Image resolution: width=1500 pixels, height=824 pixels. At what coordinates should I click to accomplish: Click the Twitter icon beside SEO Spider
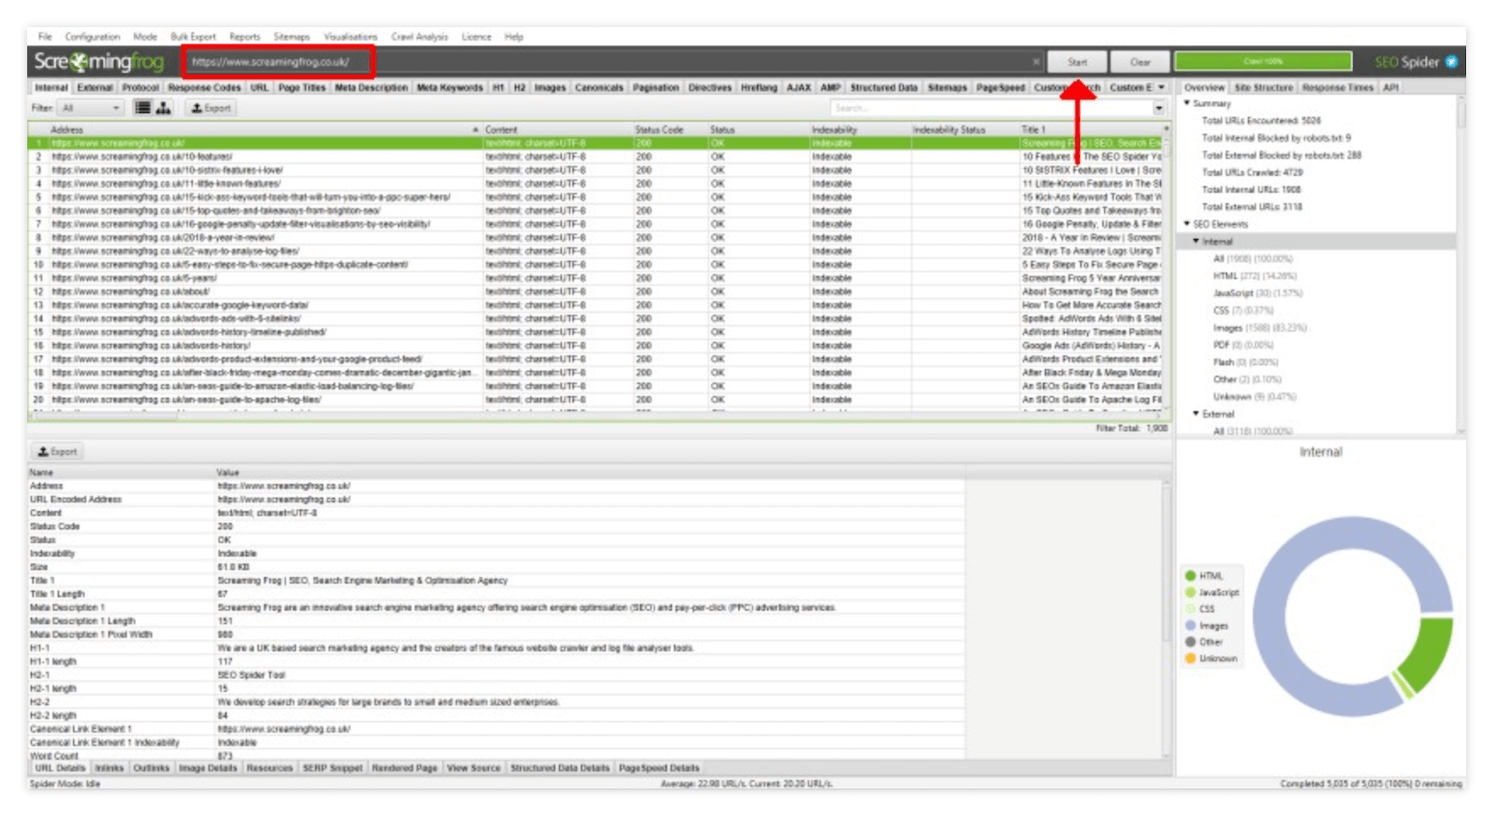[1452, 62]
